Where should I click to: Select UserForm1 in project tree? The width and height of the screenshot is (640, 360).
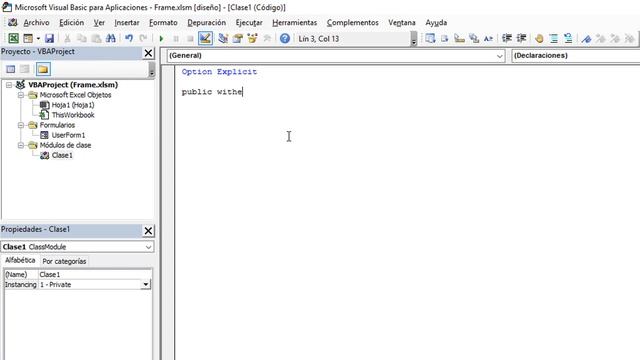click(68, 135)
